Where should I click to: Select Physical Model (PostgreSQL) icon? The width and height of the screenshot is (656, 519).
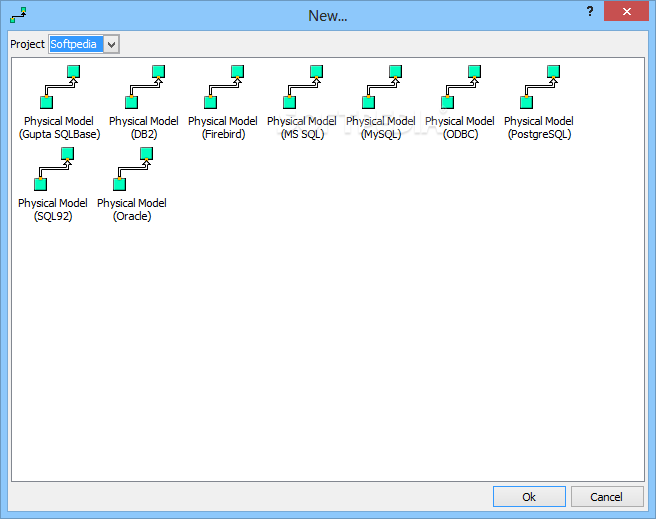540,87
